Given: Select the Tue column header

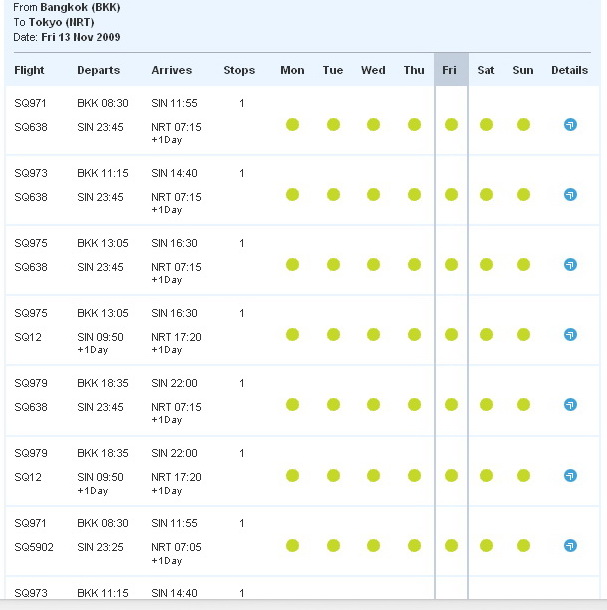Looking at the screenshot, I should click(333, 70).
